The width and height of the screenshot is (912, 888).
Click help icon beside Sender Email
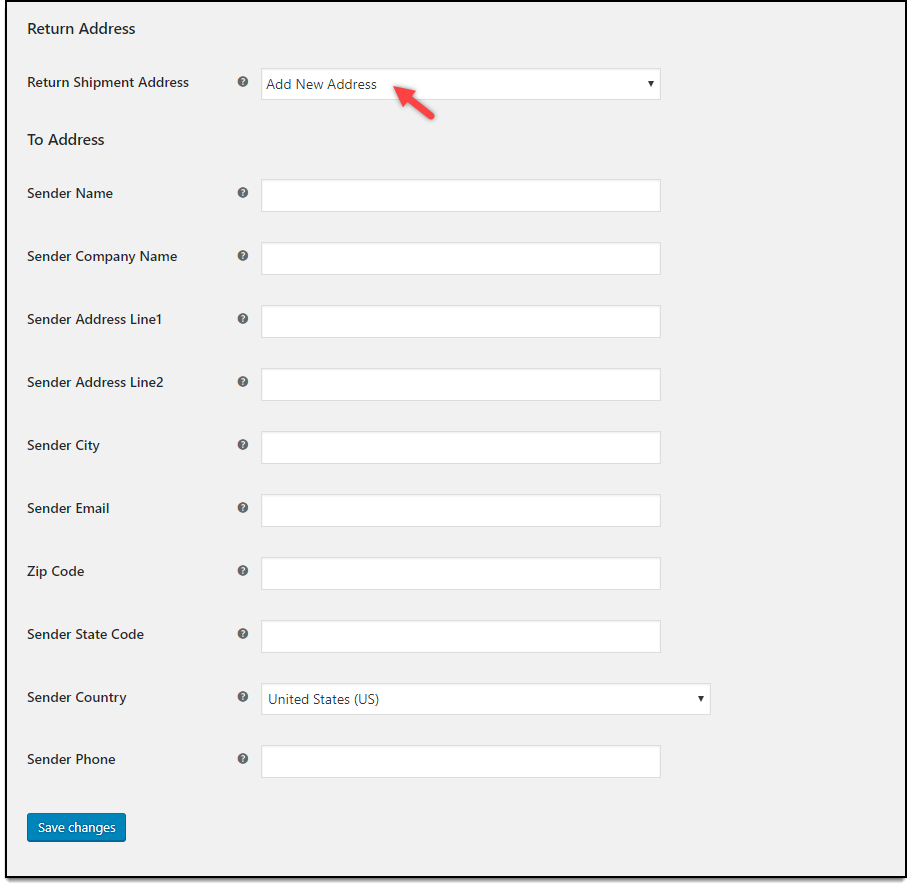[243, 508]
